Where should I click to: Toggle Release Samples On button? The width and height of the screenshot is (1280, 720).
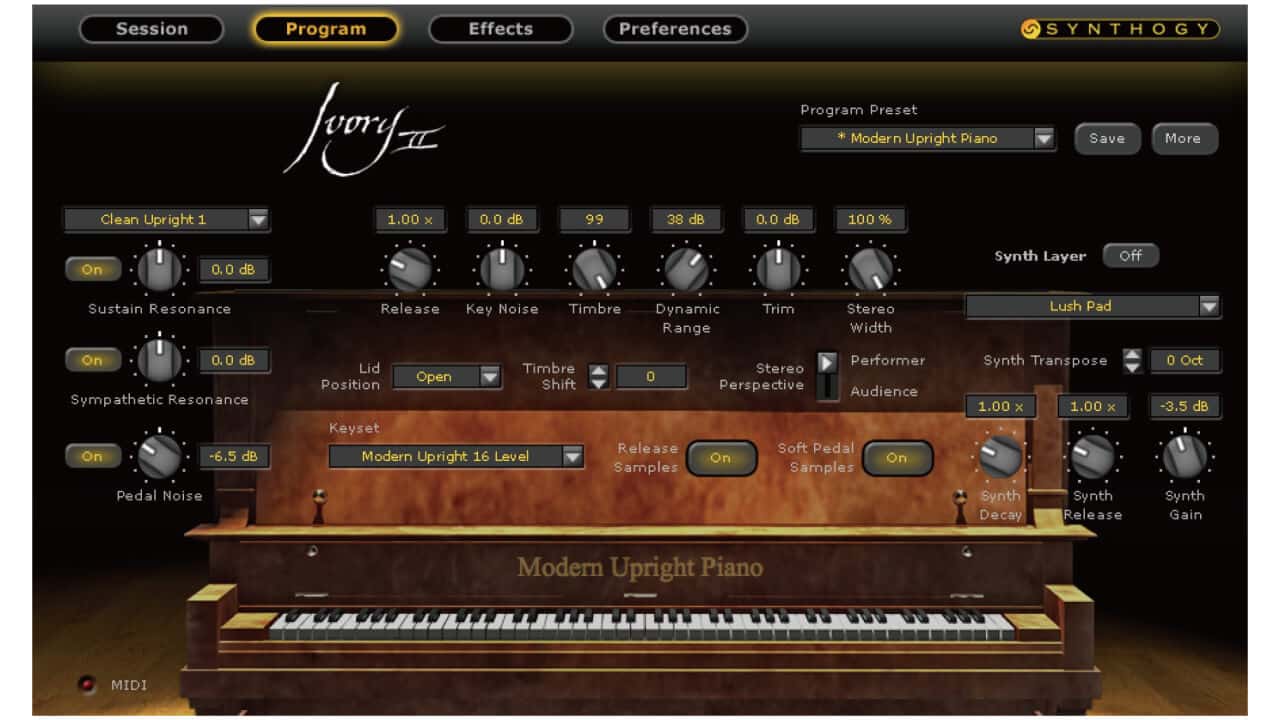(x=721, y=458)
